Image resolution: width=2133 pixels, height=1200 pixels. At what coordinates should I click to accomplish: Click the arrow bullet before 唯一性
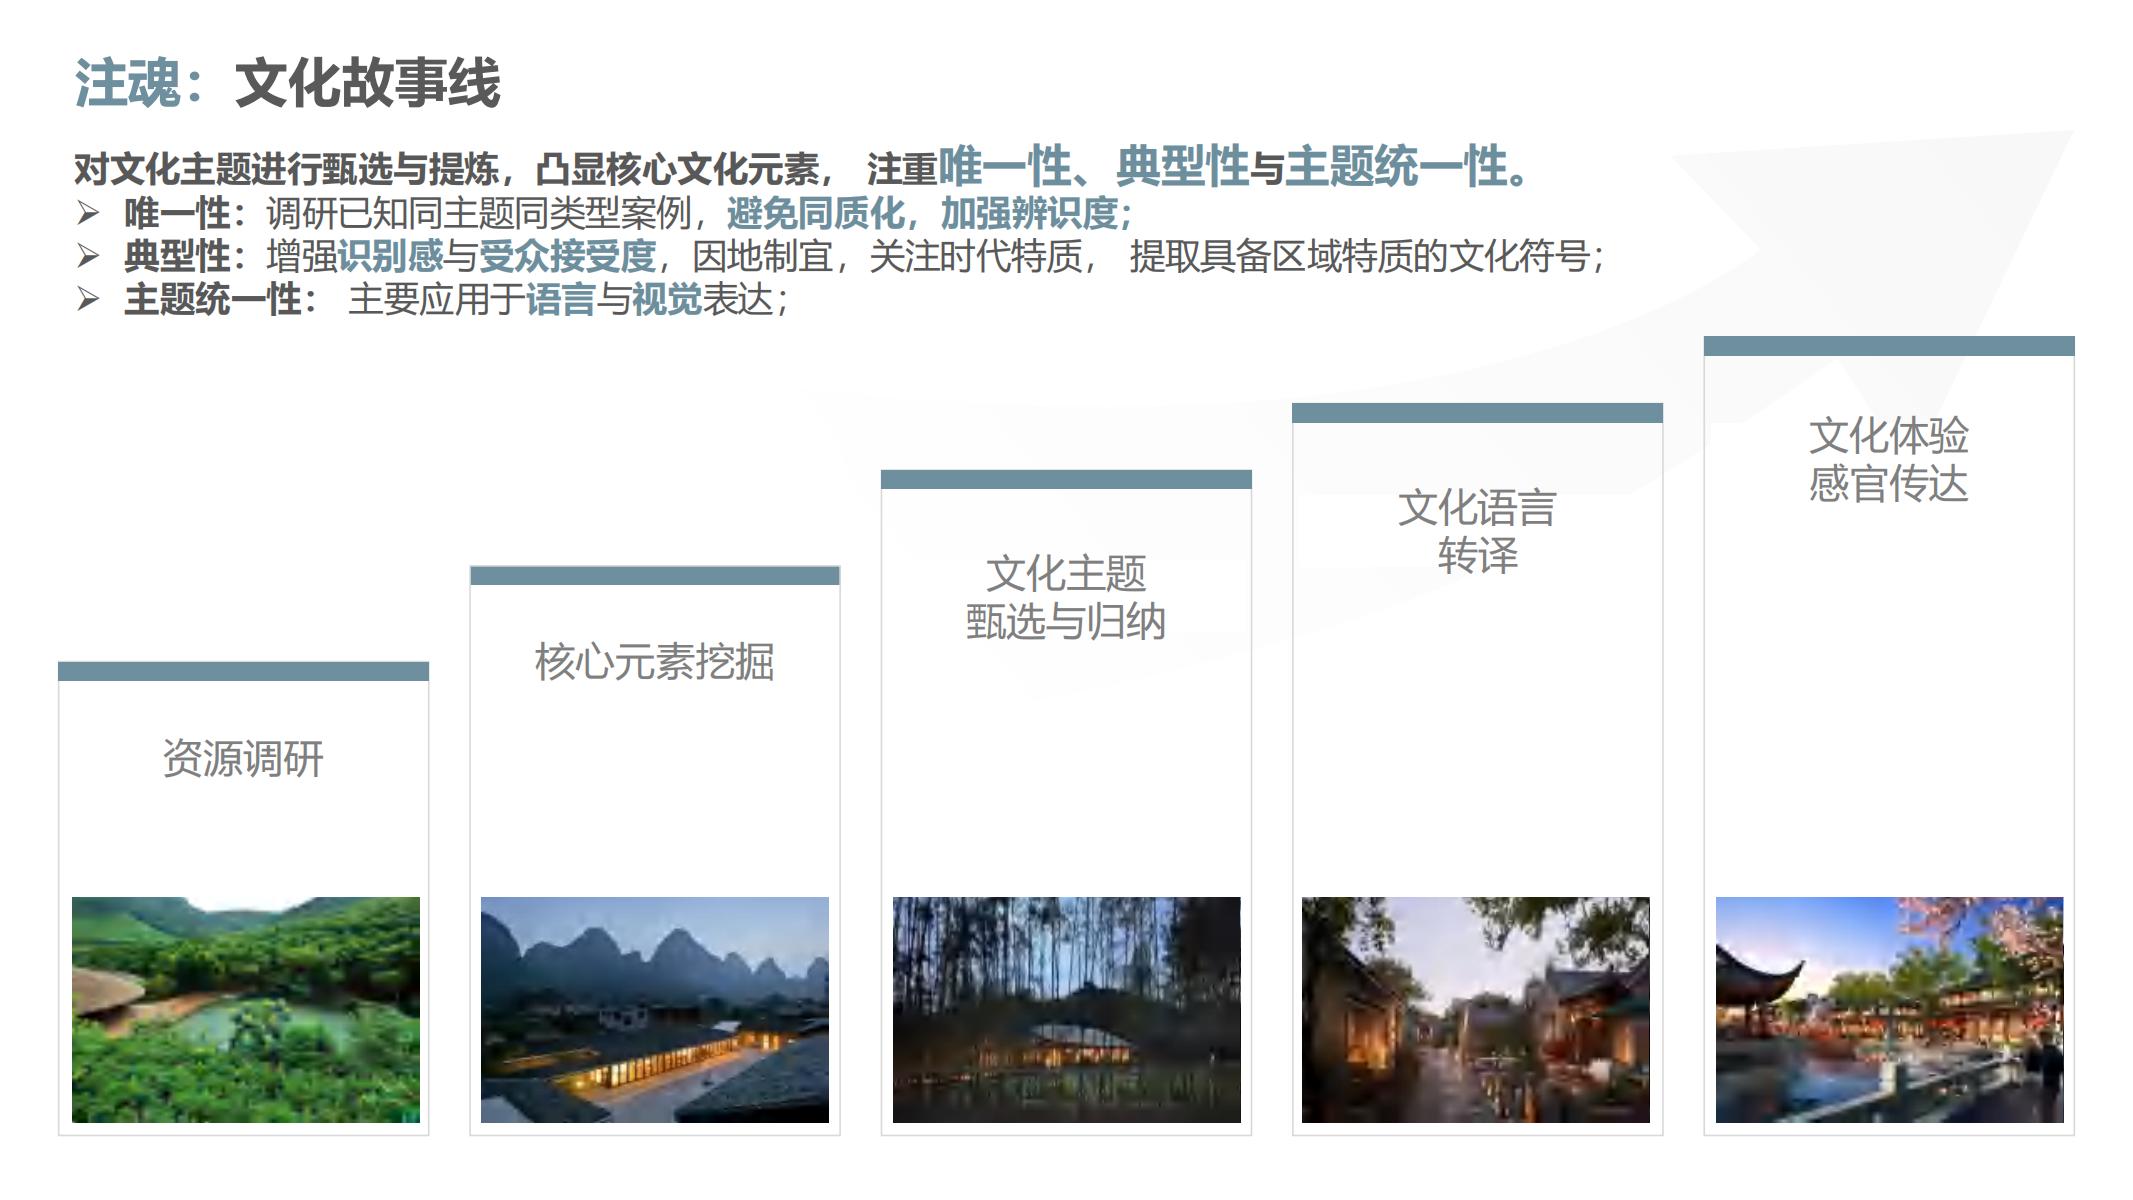(x=88, y=213)
